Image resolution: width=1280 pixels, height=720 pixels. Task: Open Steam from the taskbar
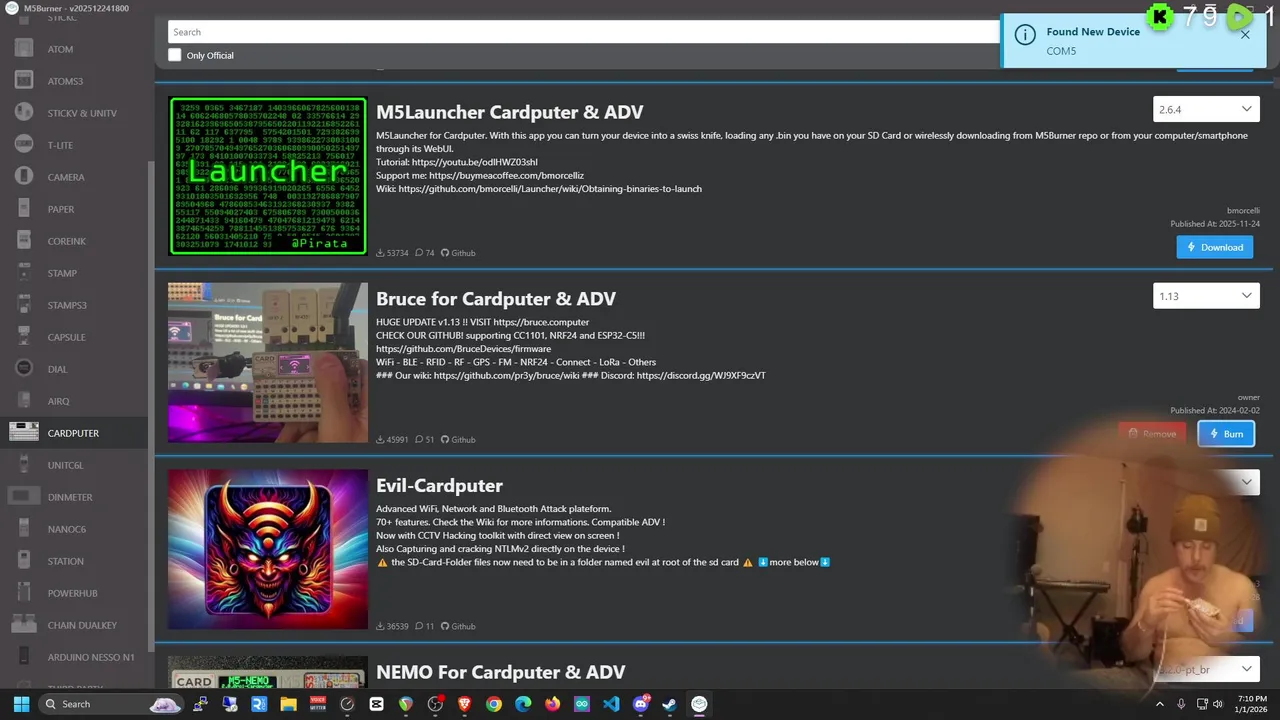tap(670, 704)
